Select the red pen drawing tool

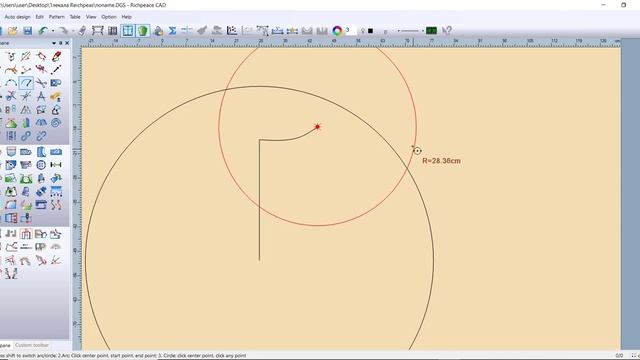coord(56,56)
